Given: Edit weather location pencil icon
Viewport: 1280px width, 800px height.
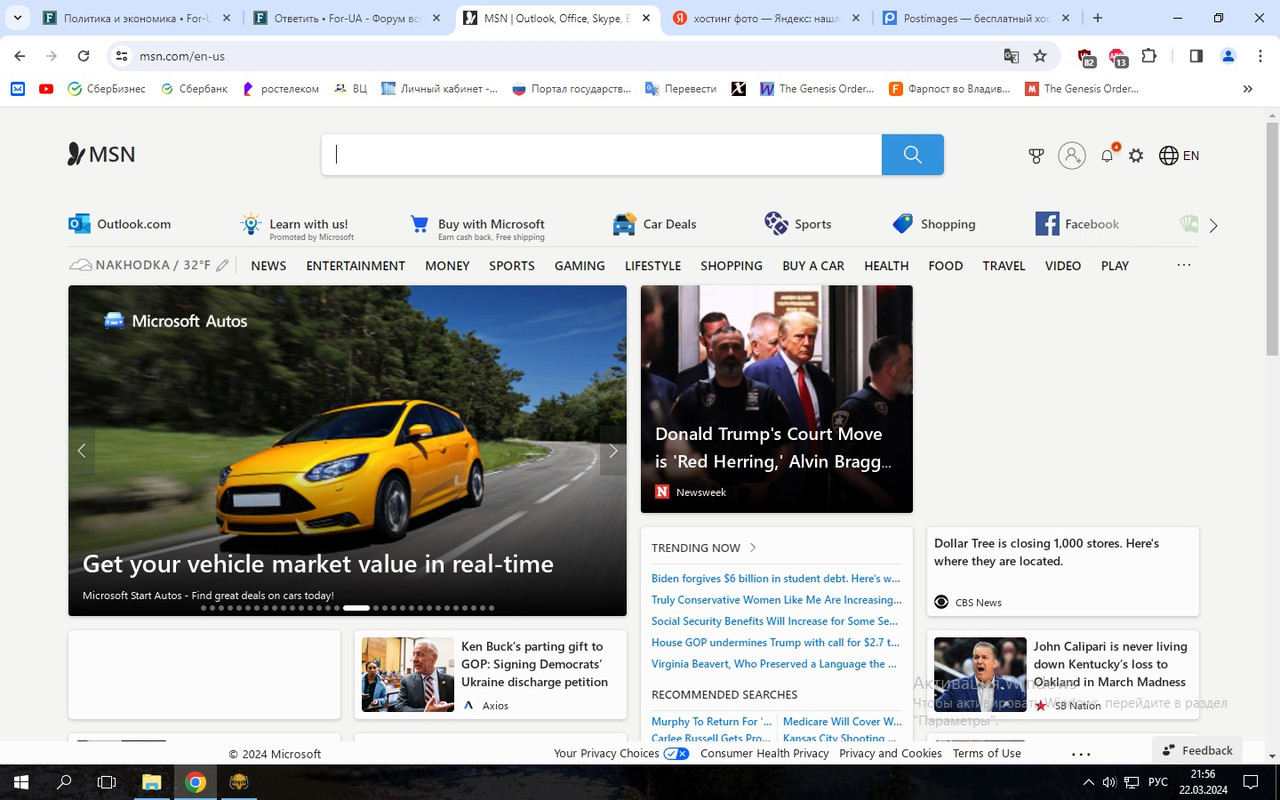Looking at the screenshot, I should (x=222, y=265).
